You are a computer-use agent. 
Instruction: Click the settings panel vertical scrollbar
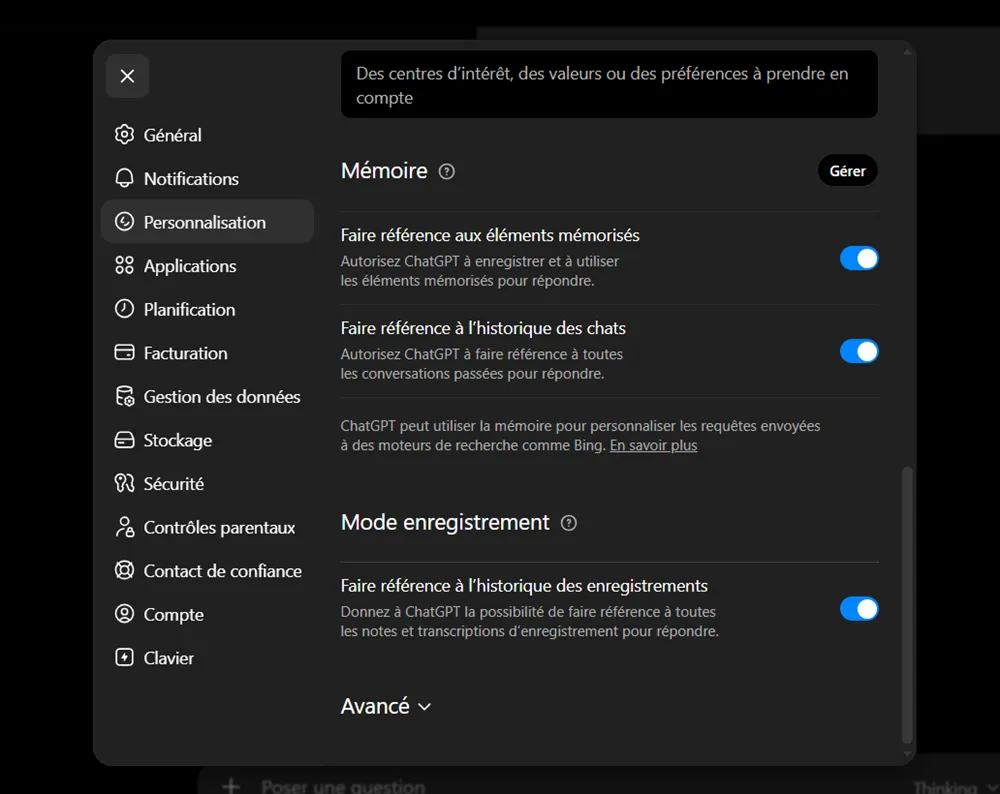907,605
